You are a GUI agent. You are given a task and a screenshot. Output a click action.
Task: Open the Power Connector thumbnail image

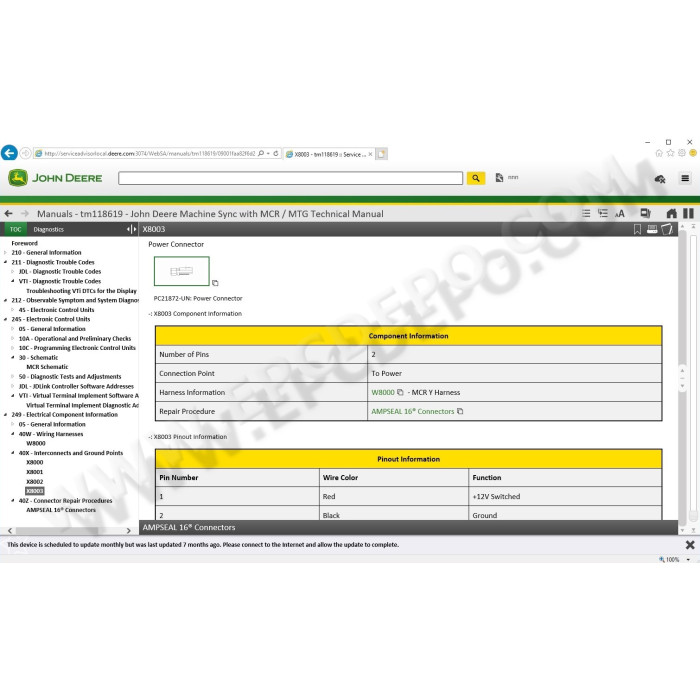pos(182,271)
